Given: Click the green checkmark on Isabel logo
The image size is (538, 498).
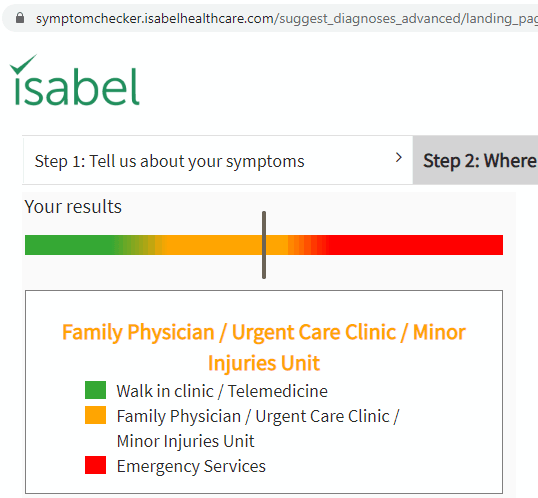Looking at the screenshot, I should [23, 64].
